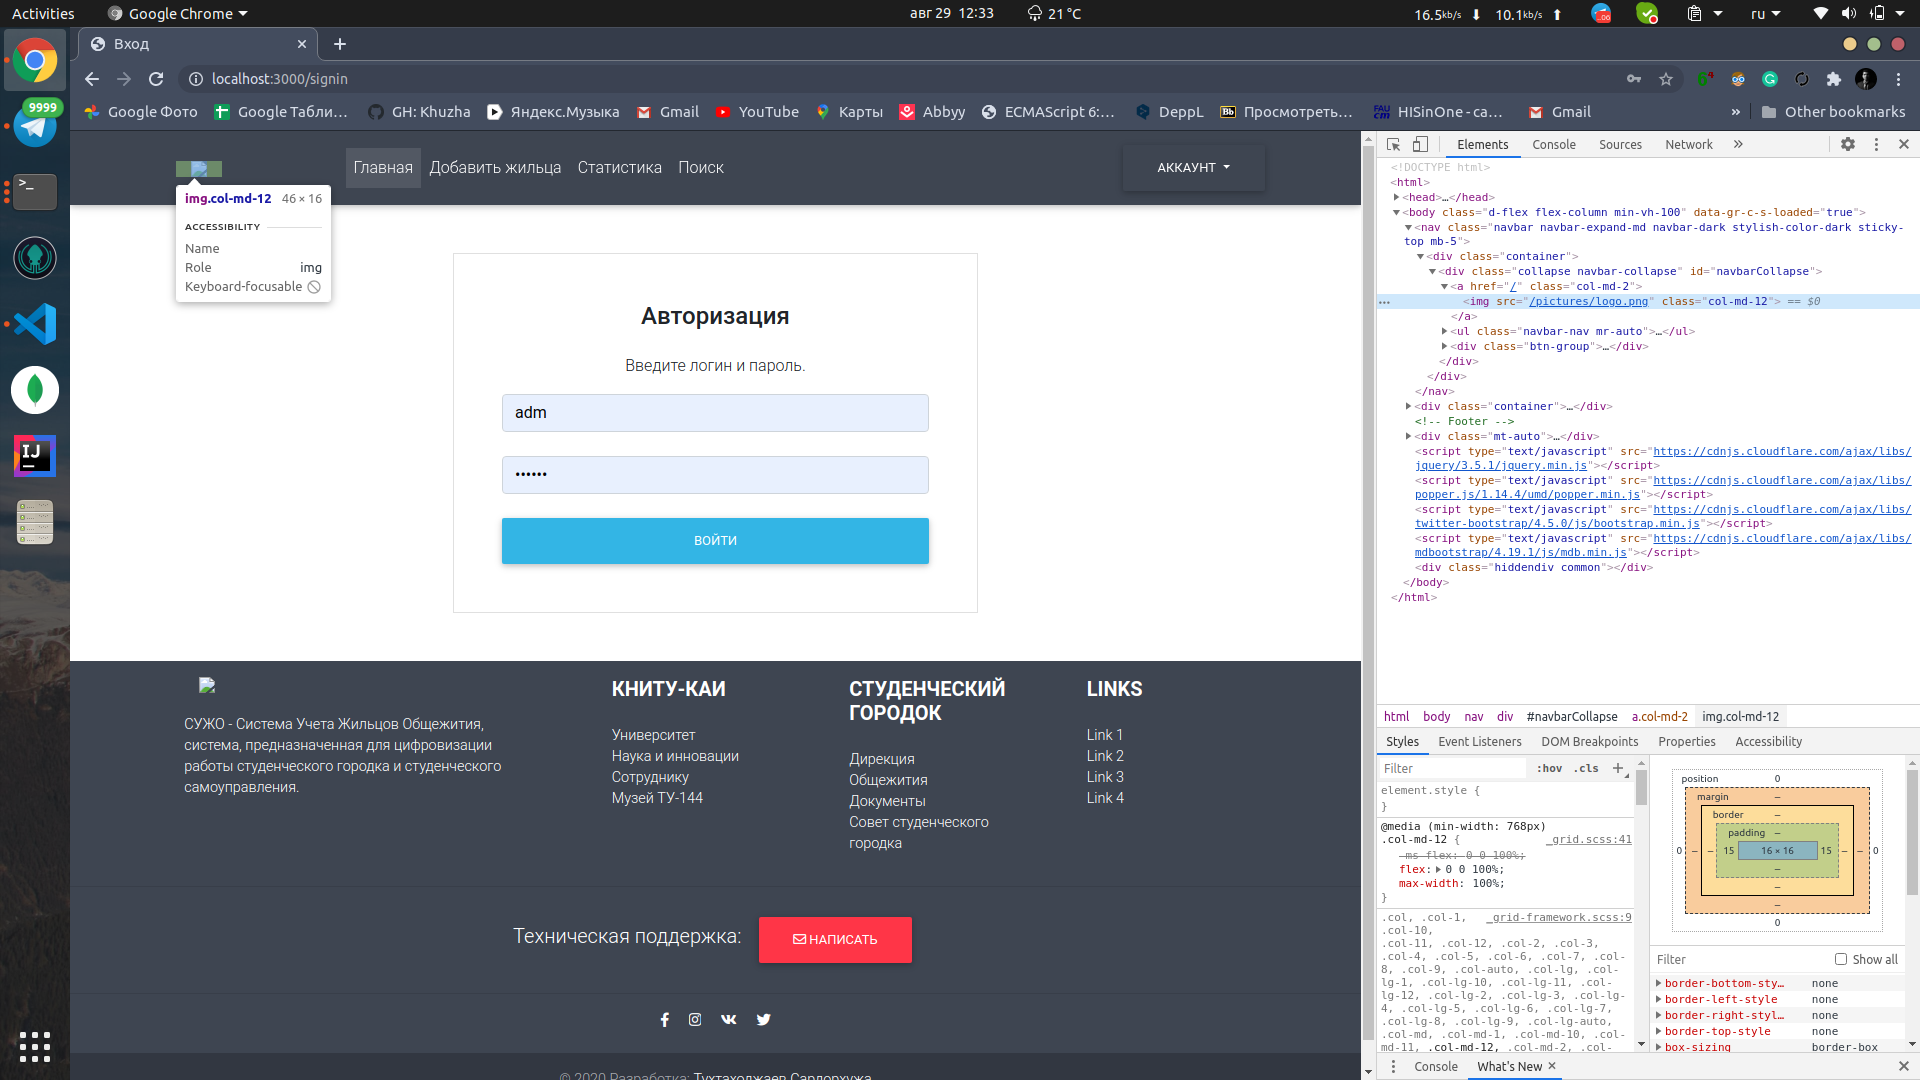Switch to the Console tab in DevTools
The width and height of the screenshot is (1920, 1080).
pyautogui.click(x=1553, y=144)
